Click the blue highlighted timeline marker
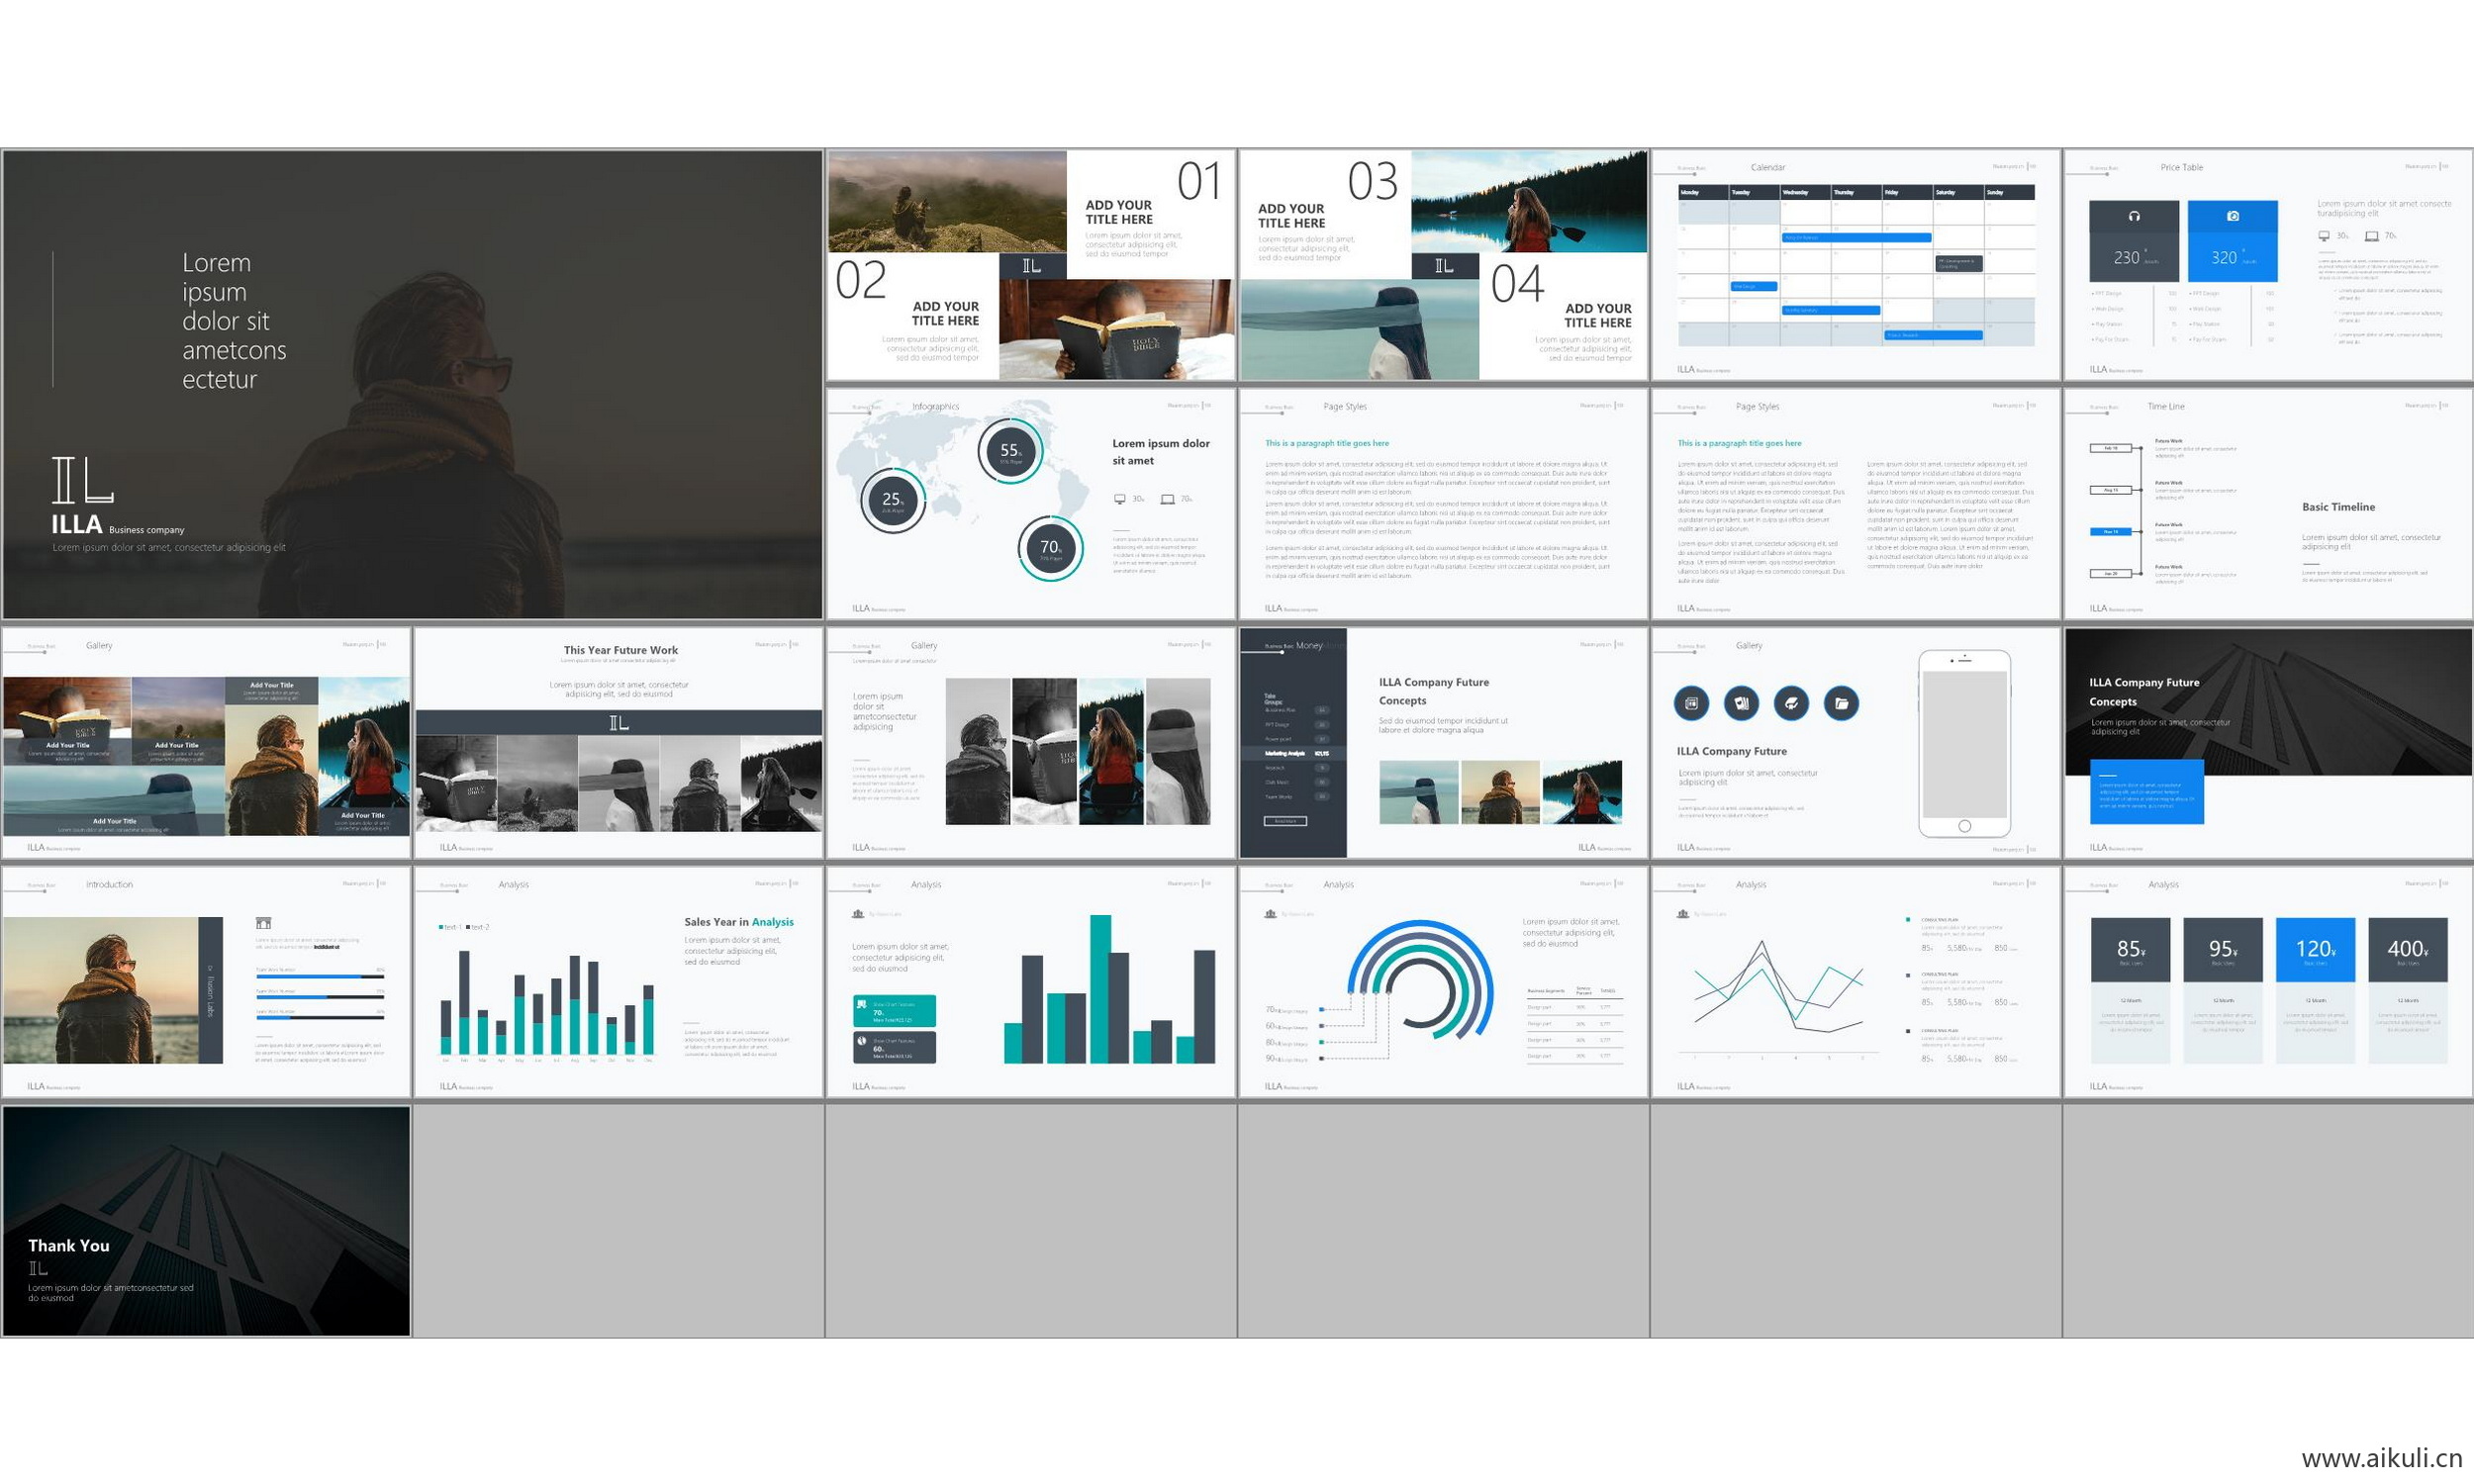2474x1484 pixels. [2110, 532]
